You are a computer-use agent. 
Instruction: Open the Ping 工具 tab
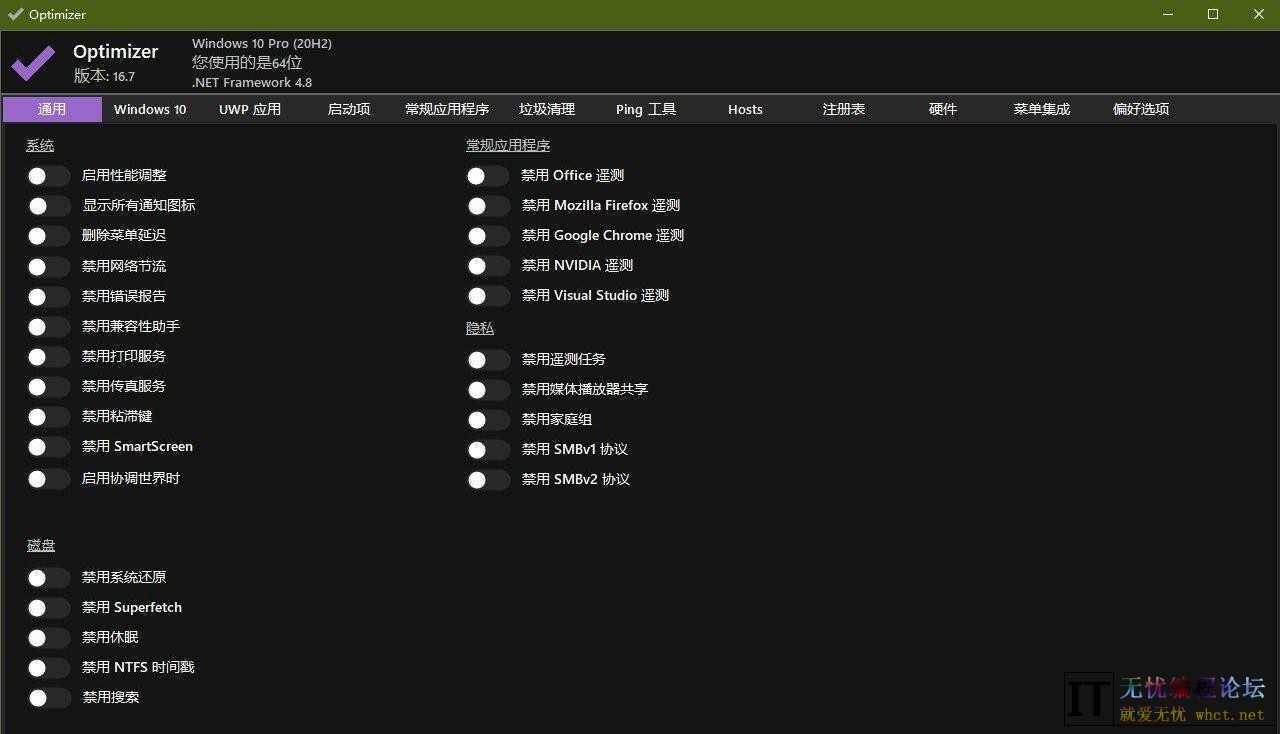pos(645,109)
